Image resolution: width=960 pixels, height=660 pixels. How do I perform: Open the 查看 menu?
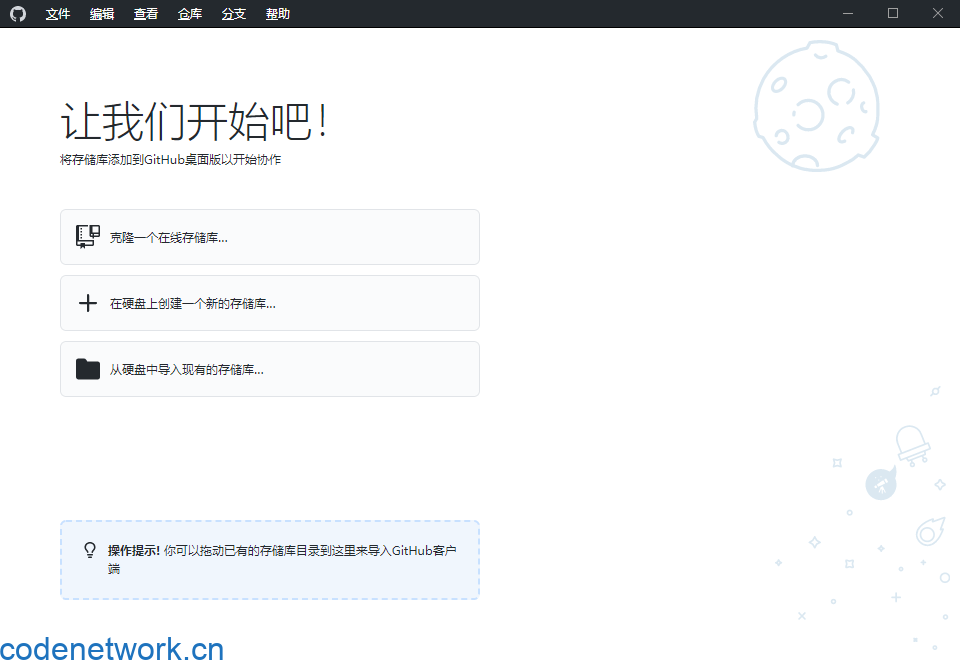pos(145,13)
